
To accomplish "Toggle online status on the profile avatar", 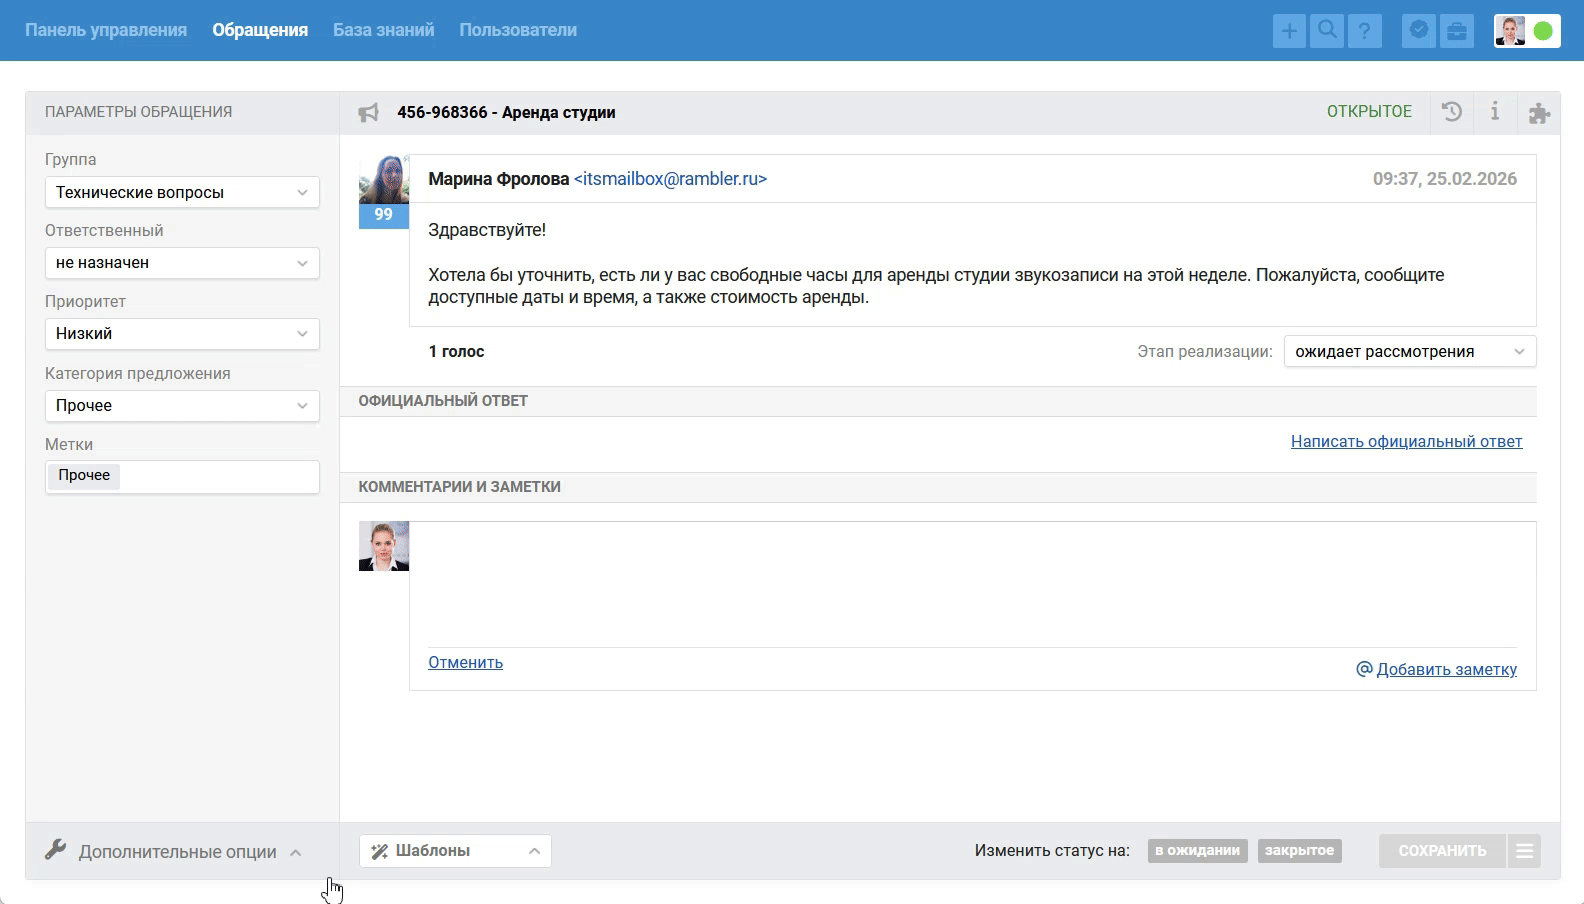I will coord(1543,31).
